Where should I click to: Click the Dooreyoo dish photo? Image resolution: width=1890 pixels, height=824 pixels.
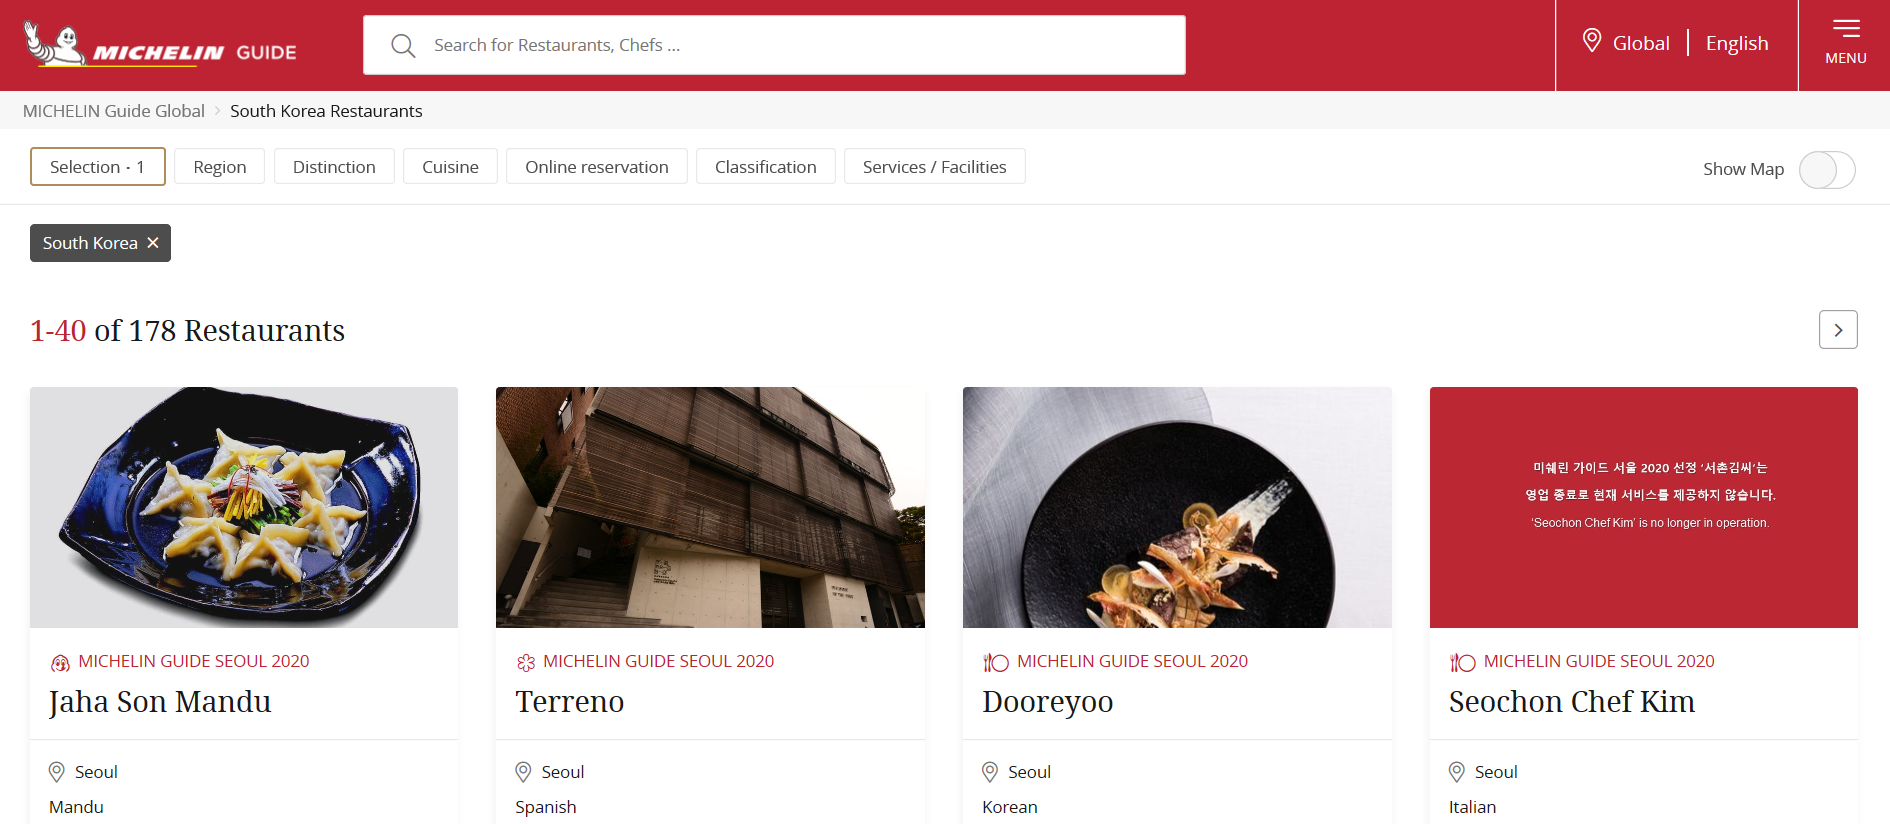point(1177,507)
